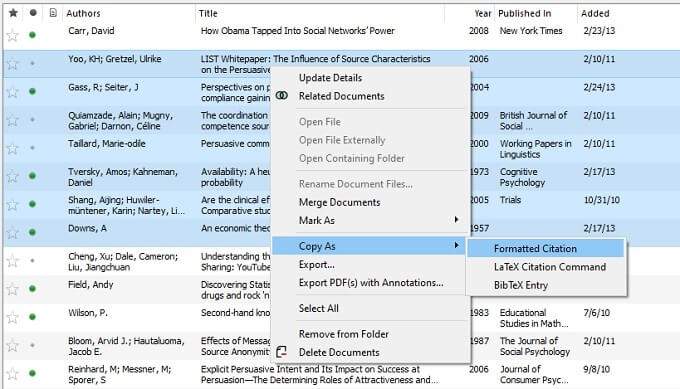Click 'Journal of Consumer Psyc' cell
The height and width of the screenshot is (389, 680).
click(x=534, y=374)
